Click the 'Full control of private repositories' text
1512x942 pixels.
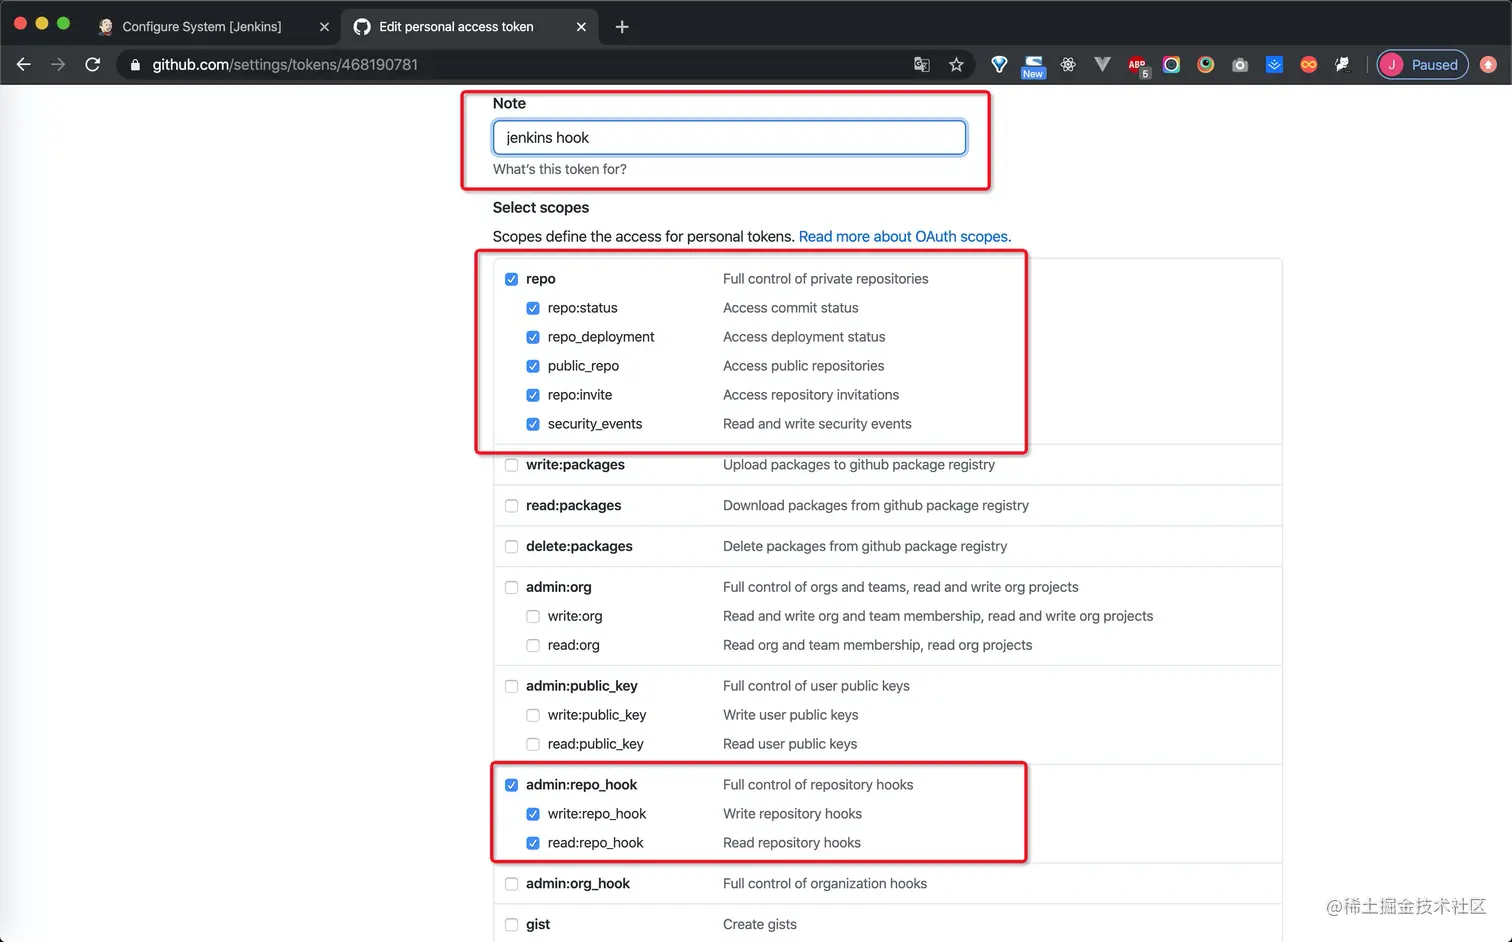click(825, 279)
